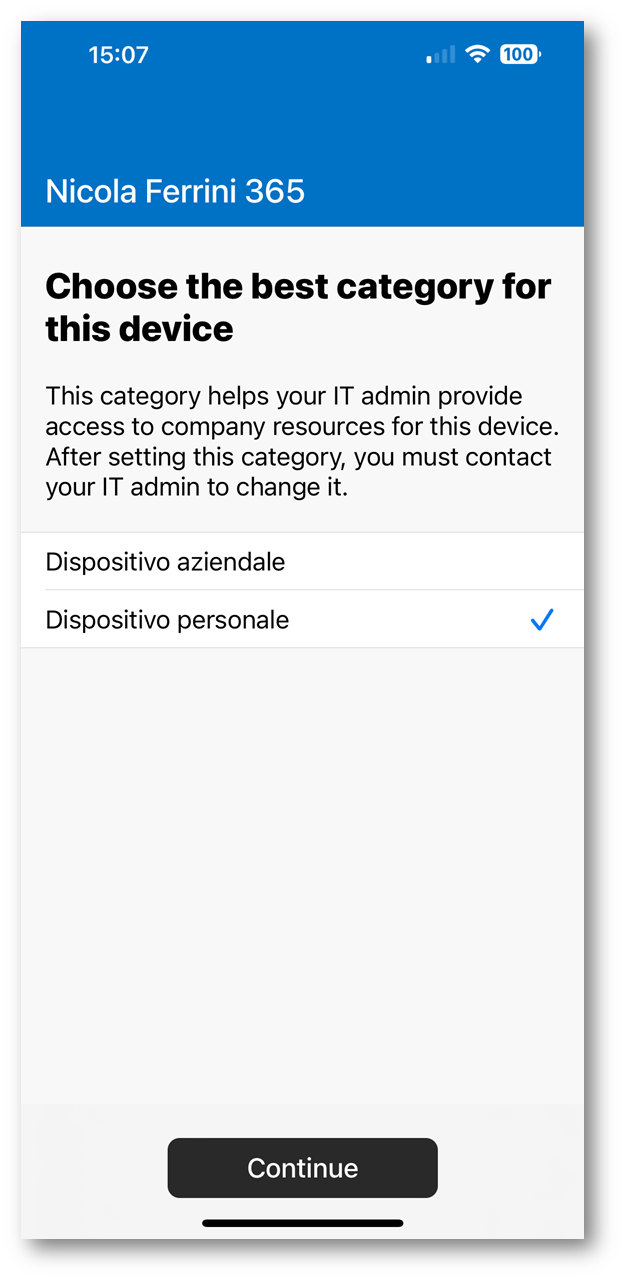
Task: Select the Dispositivo aziendale category
Action: coord(302,562)
